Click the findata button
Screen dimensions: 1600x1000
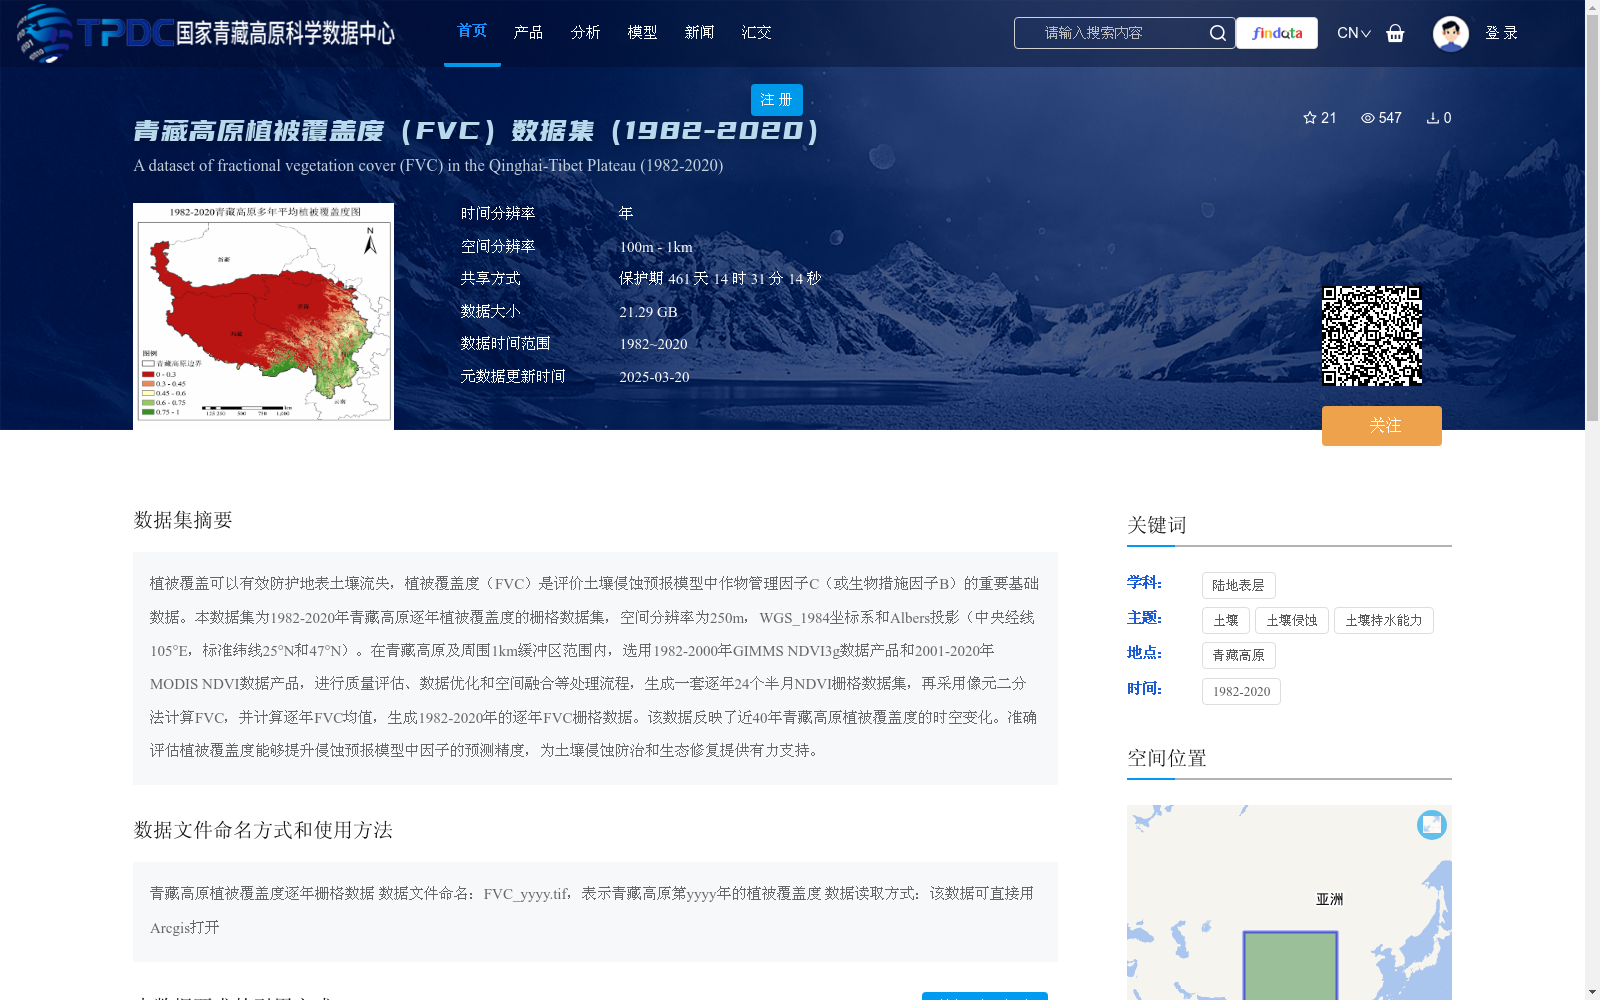pyautogui.click(x=1277, y=33)
